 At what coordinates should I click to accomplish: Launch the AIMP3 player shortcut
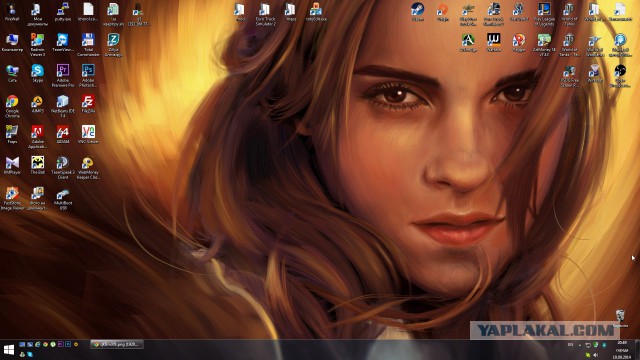[37, 104]
